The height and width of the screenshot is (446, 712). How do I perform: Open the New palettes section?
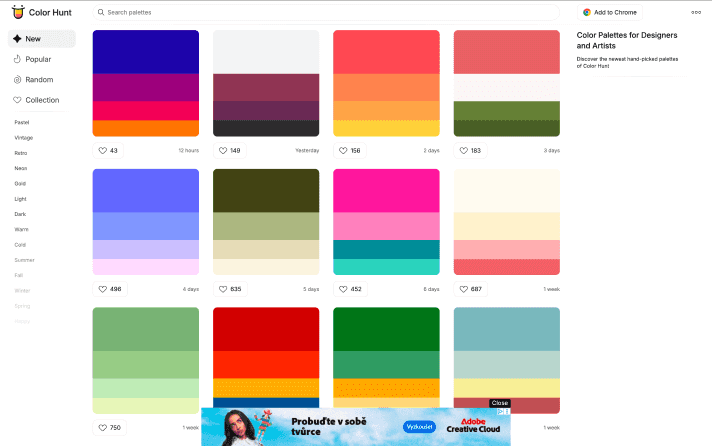(x=42, y=39)
